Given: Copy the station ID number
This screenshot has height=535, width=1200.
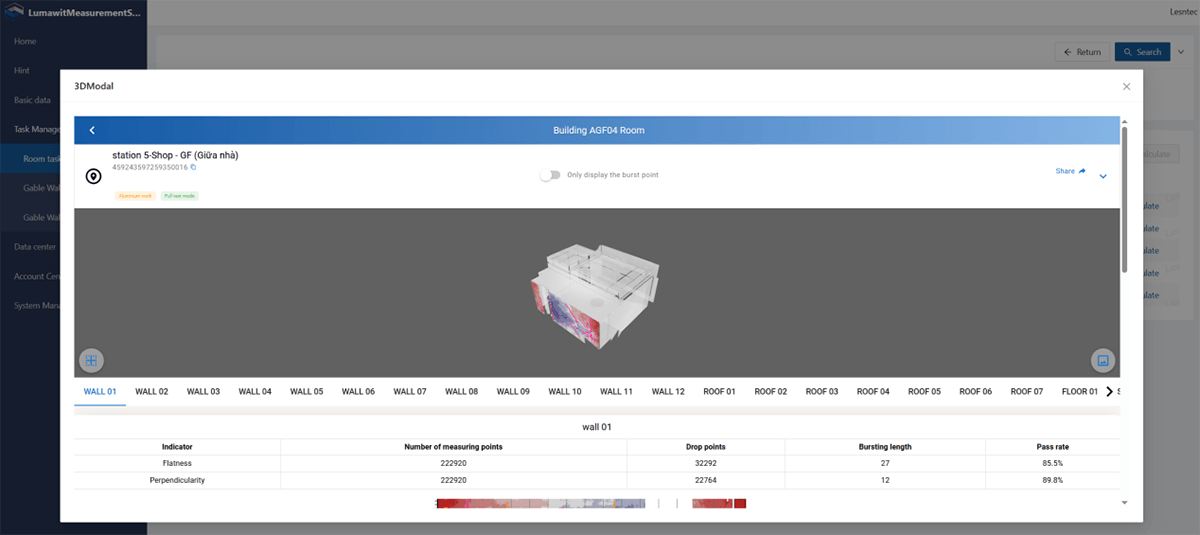Looking at the screenshot, I should pos(193,167).
